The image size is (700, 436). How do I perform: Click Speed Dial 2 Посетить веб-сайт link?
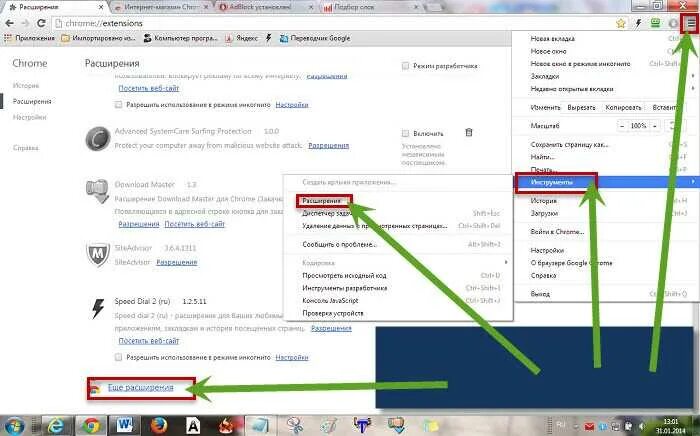tap(149, 341)
